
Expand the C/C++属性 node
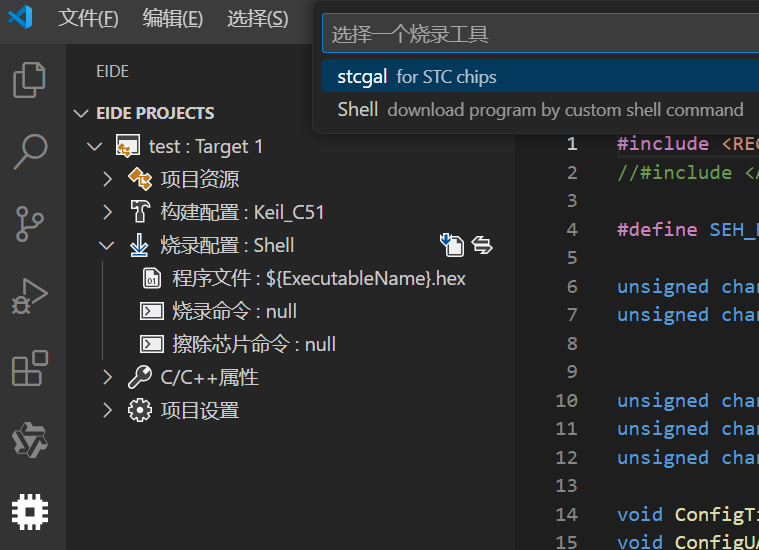(x=107, y=377)
